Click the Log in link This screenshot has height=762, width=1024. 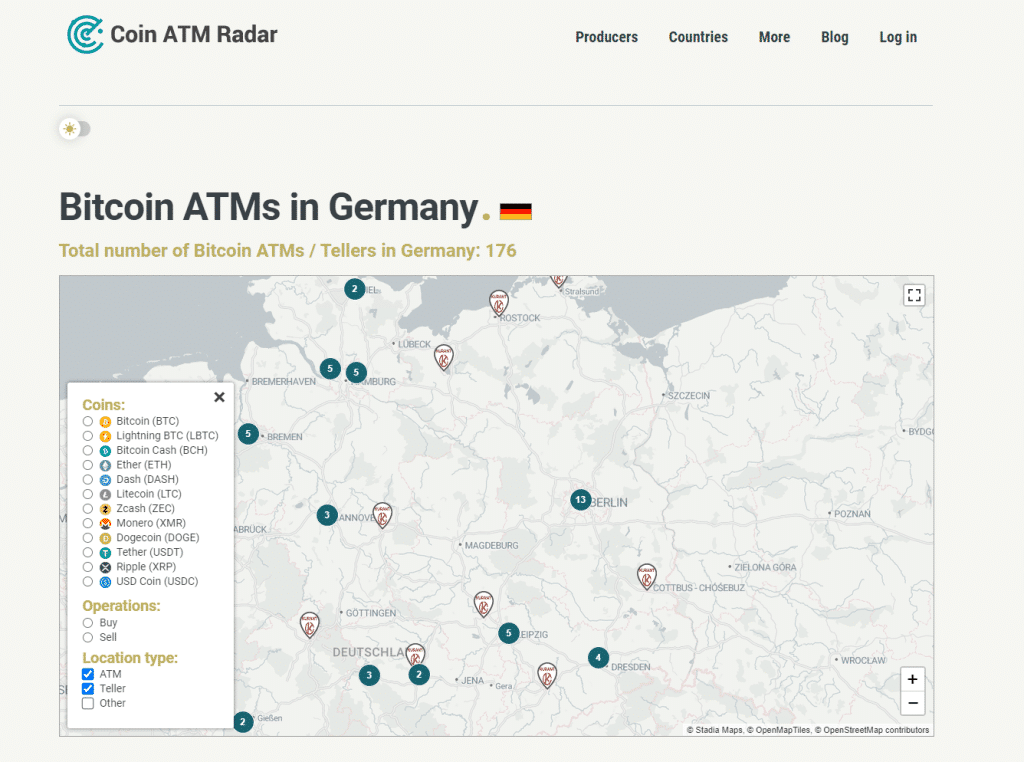pos(898,37)
